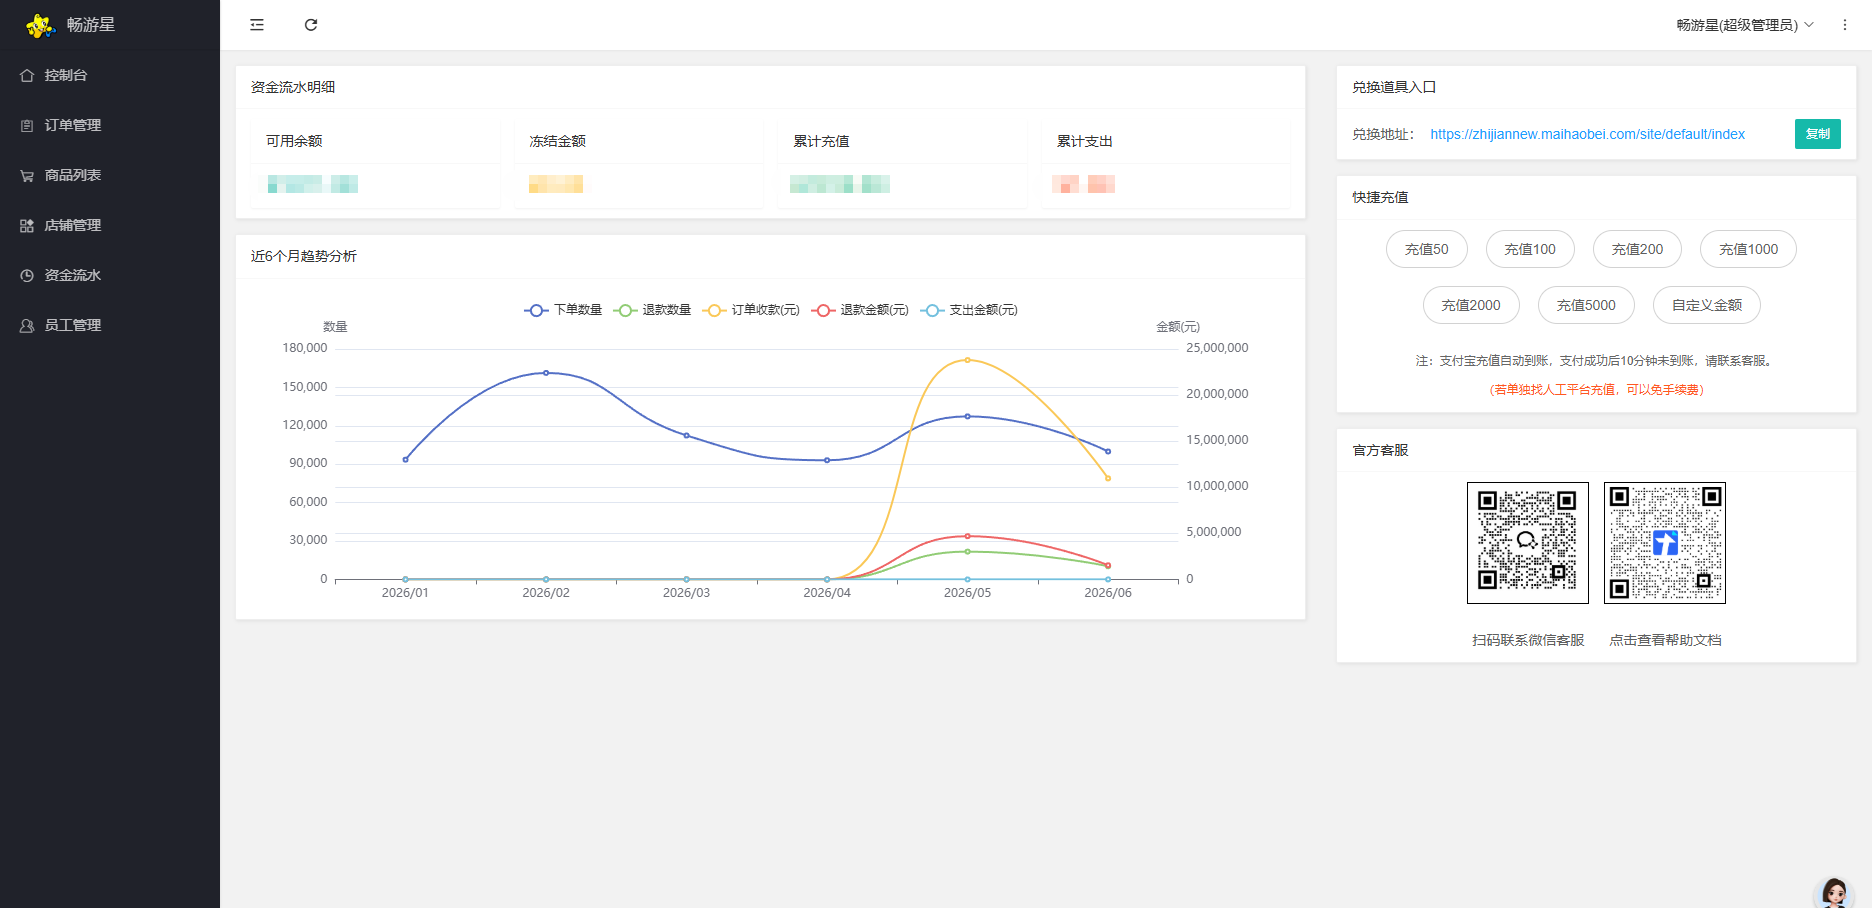Open the zhijiannew.maihaobei.com exchange link

[1587, 134]
